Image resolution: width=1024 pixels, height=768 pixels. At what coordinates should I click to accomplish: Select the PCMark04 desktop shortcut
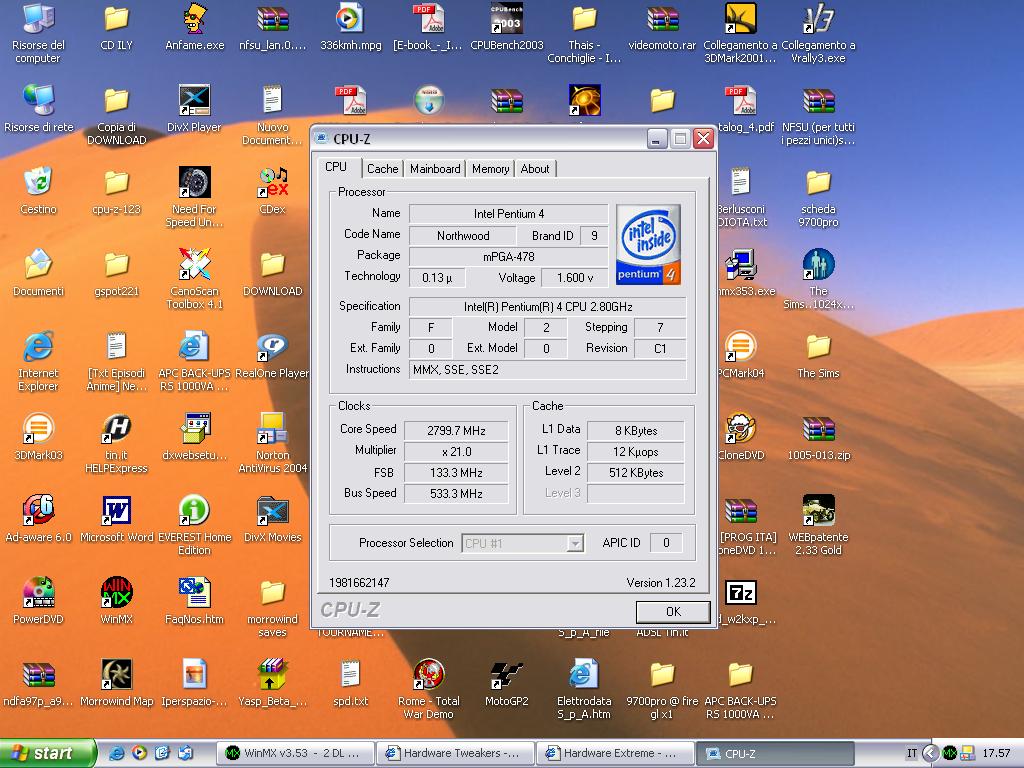[x=741, y=355]
